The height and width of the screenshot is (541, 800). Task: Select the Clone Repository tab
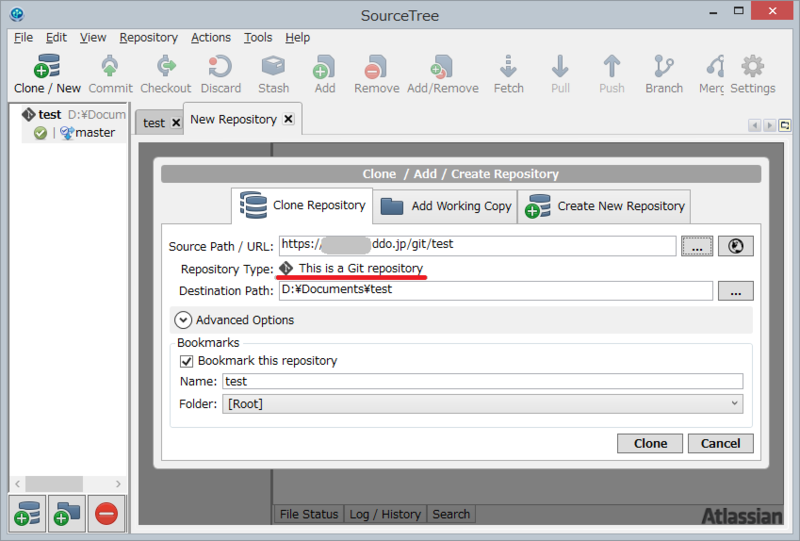(302, 205)
